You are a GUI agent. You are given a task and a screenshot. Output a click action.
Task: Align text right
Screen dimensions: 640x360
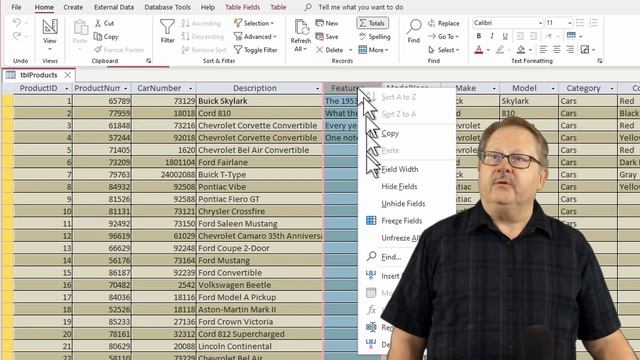tap(570, 49)
